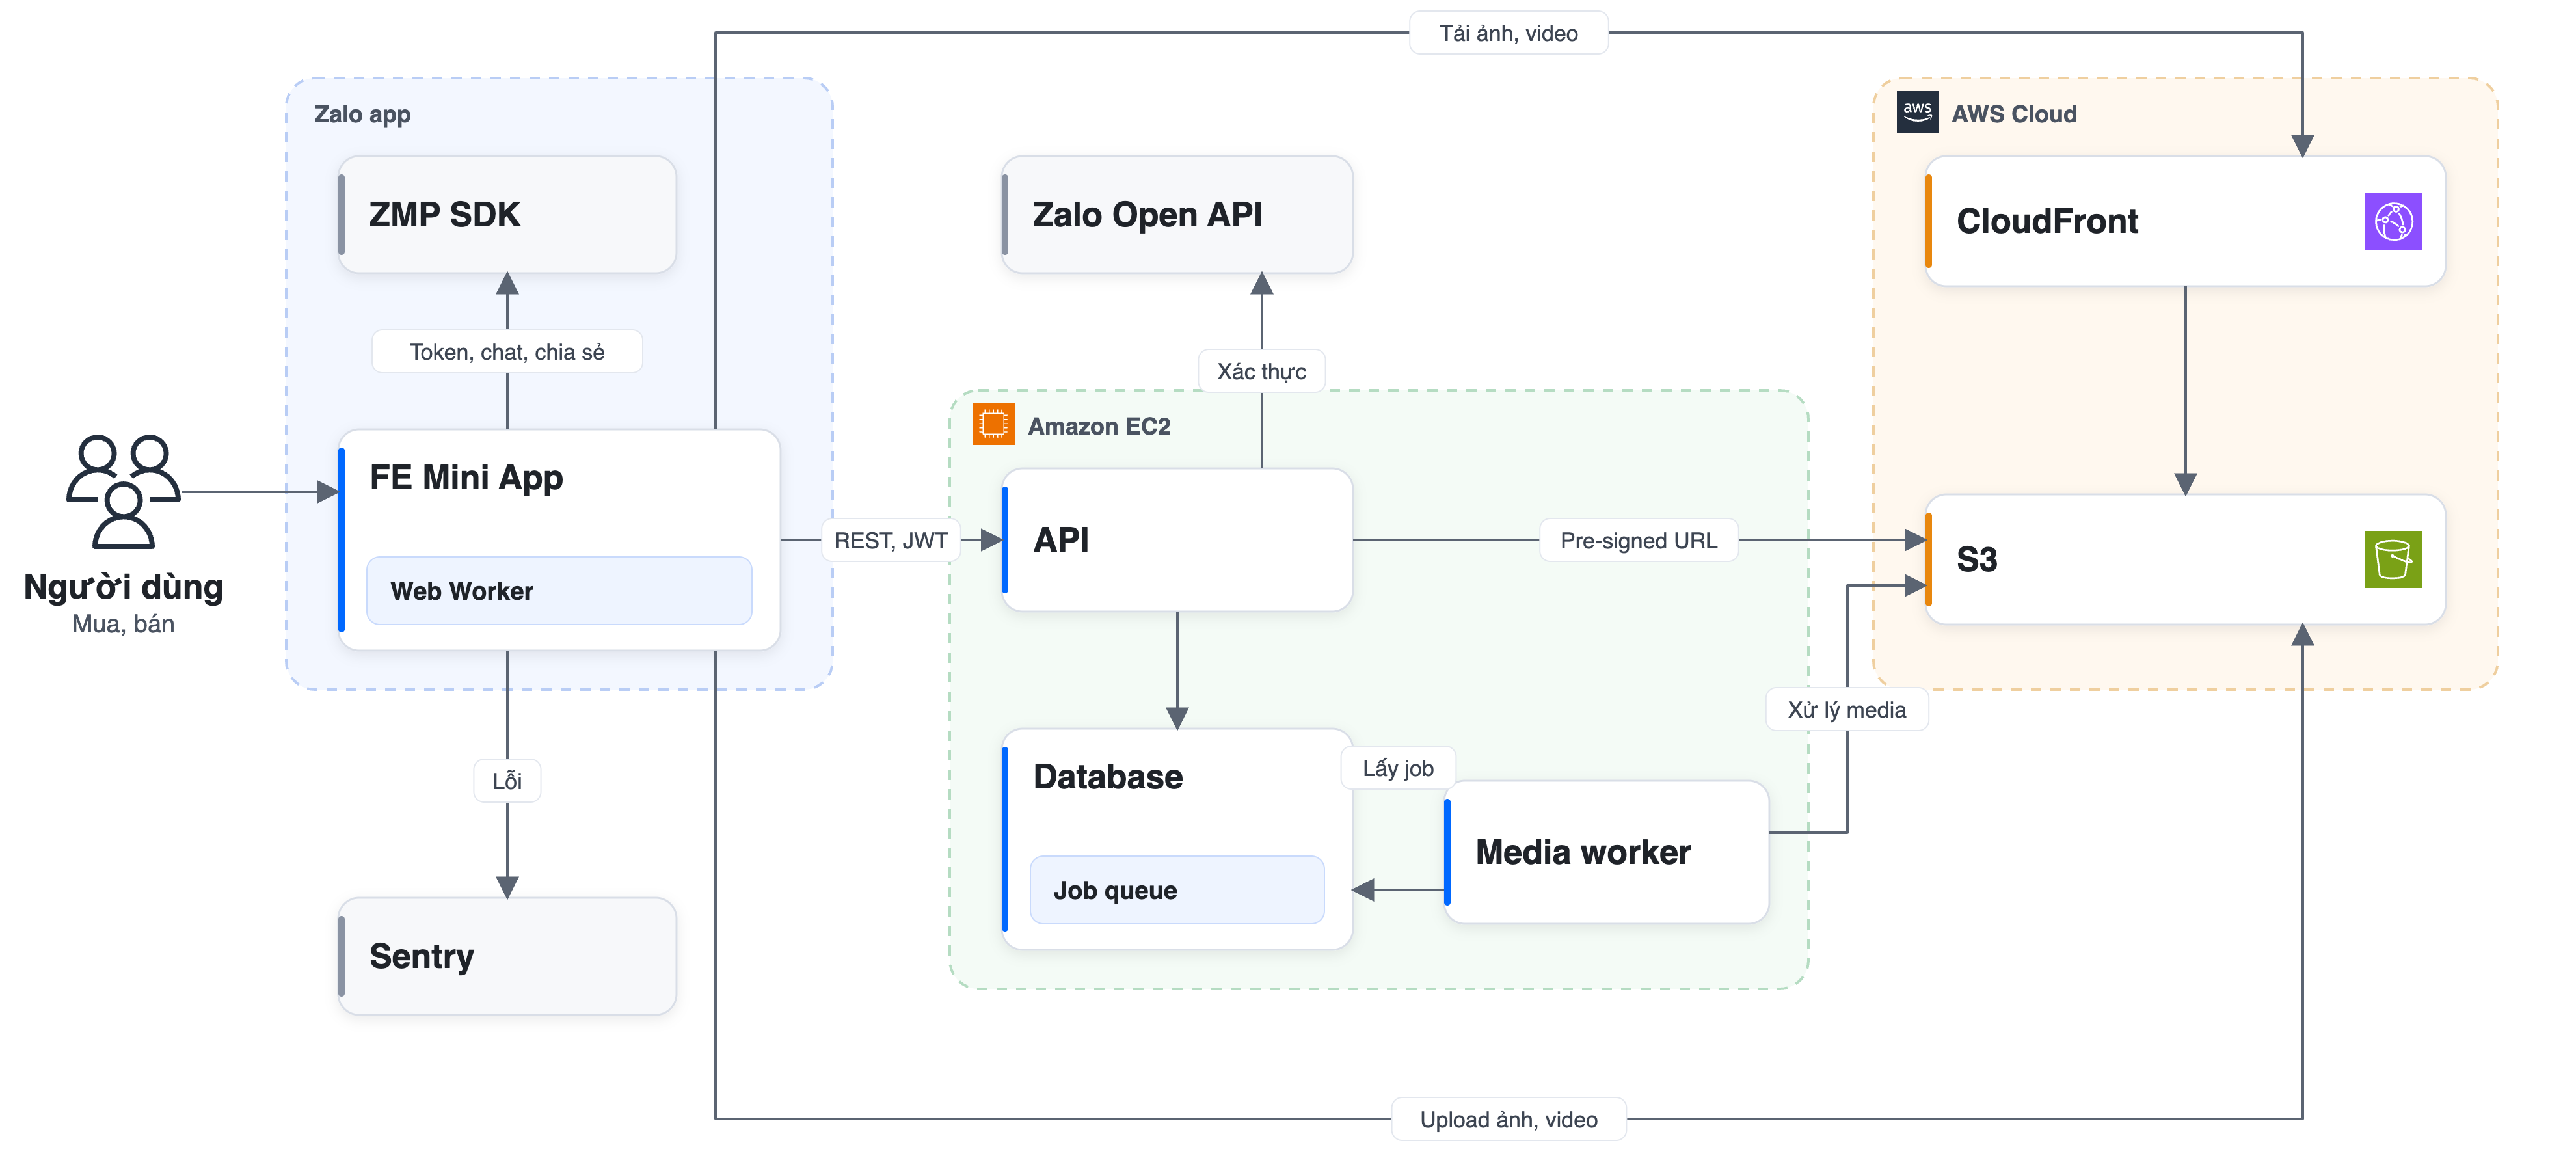
Task: Click the 'REST, JWT' edge label
Action: pyautogui.click(x=891, y=540)
